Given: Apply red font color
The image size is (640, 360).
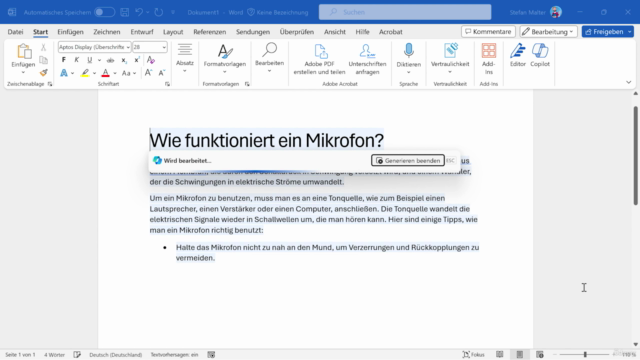Looking at the screenshot, I should pos(105,73).
